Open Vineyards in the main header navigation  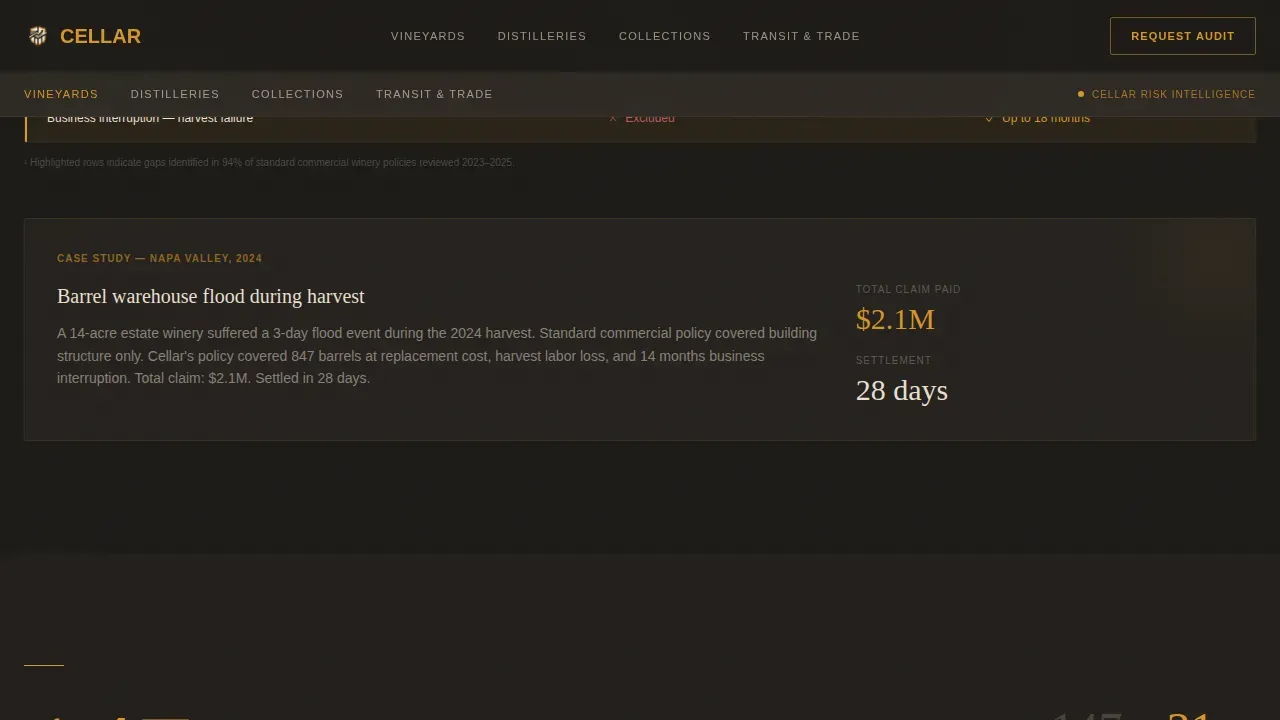click(x=428, y=36)
